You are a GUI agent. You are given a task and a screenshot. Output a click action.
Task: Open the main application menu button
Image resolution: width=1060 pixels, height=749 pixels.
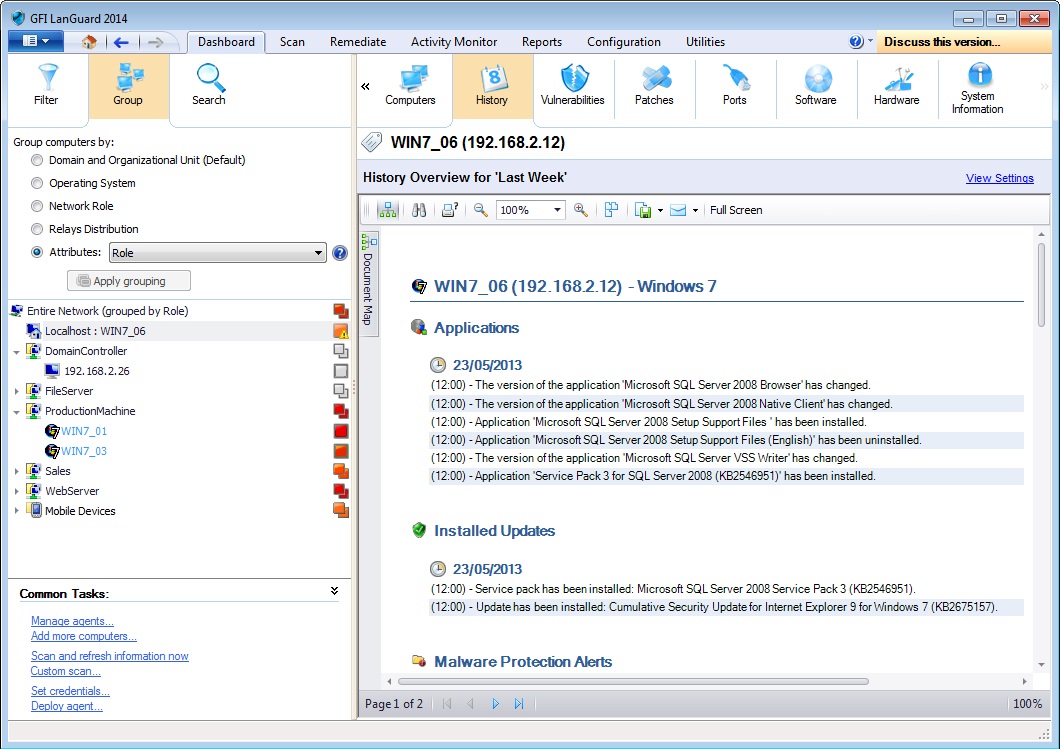point(36,41)
